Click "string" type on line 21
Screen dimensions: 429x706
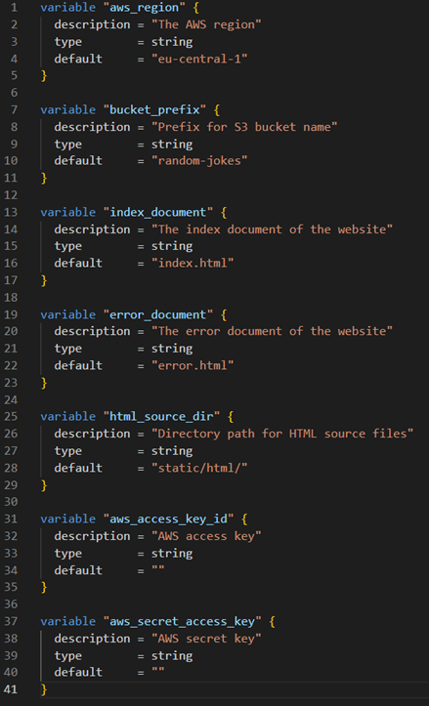pyautogui.click(x=172, y=348)
